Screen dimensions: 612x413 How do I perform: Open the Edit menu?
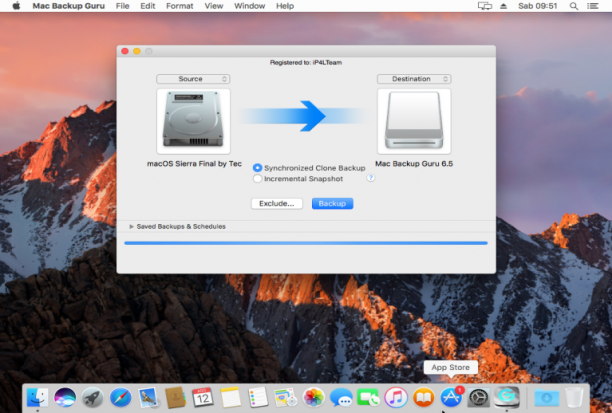[148, 6]
